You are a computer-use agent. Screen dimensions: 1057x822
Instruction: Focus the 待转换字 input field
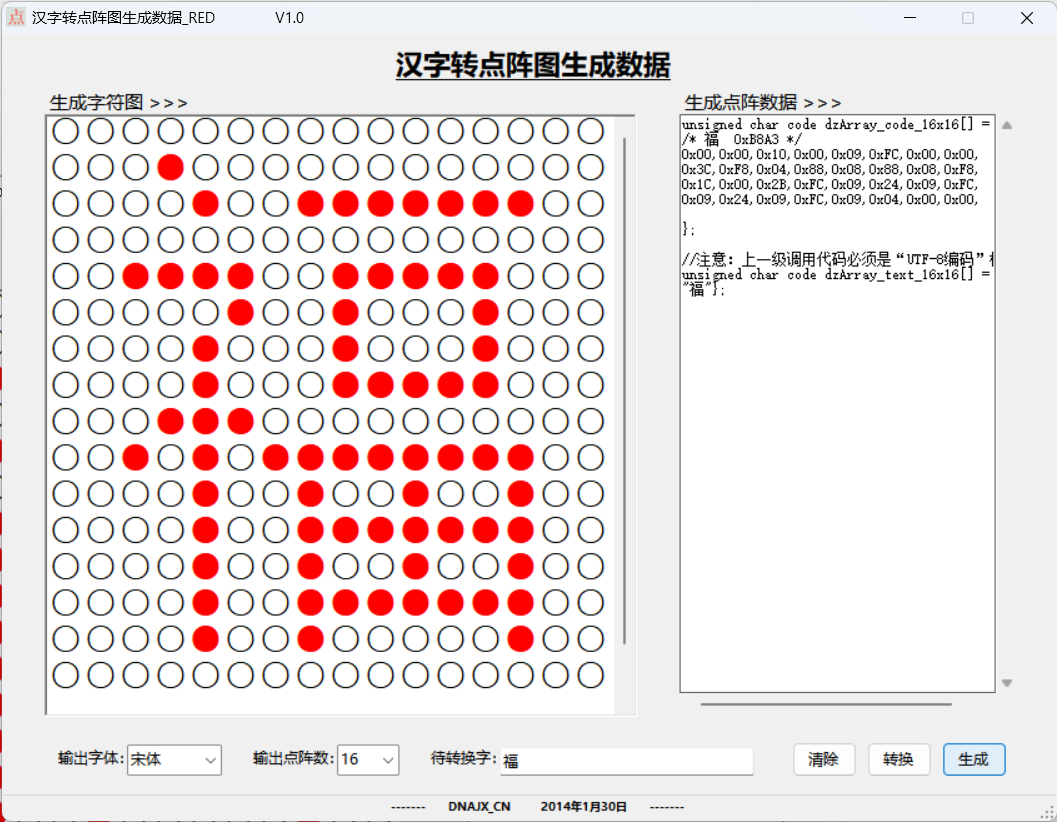point(626,761)
